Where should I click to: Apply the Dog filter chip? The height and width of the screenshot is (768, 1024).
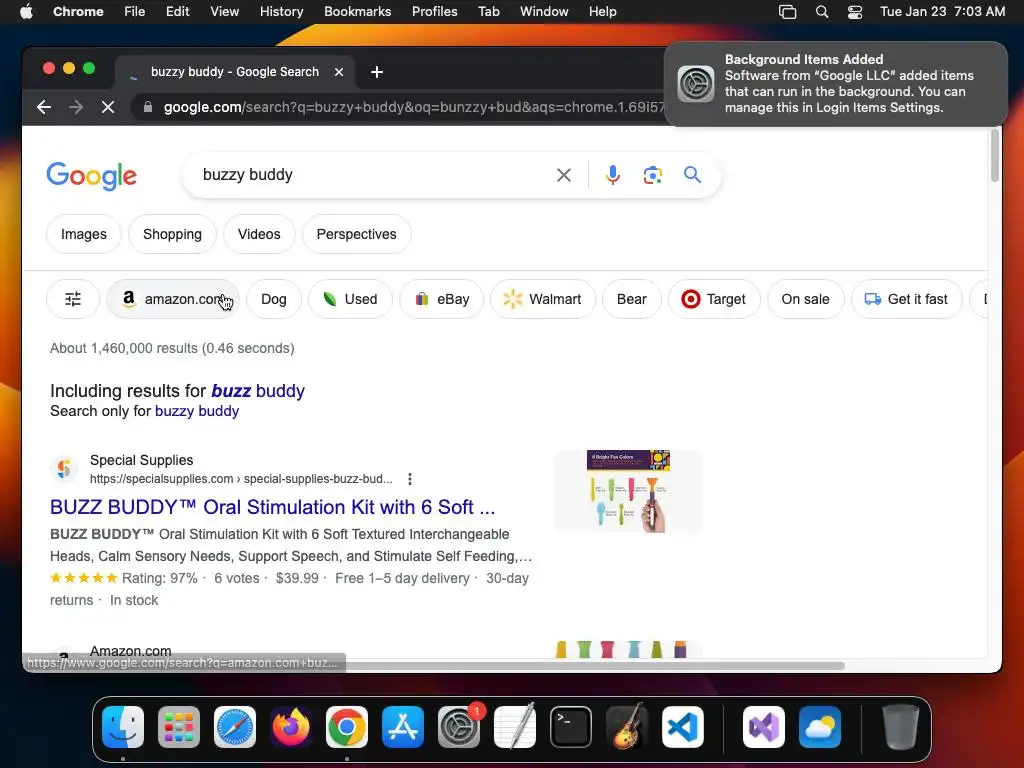coord(274,299)
